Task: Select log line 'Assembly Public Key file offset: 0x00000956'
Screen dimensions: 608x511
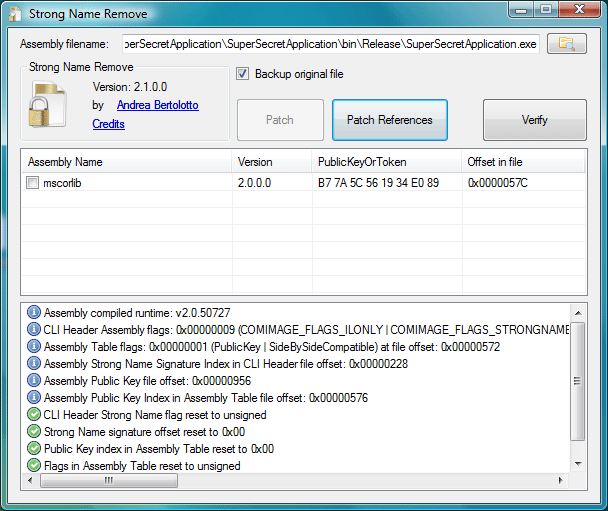Action: point(147,381)
